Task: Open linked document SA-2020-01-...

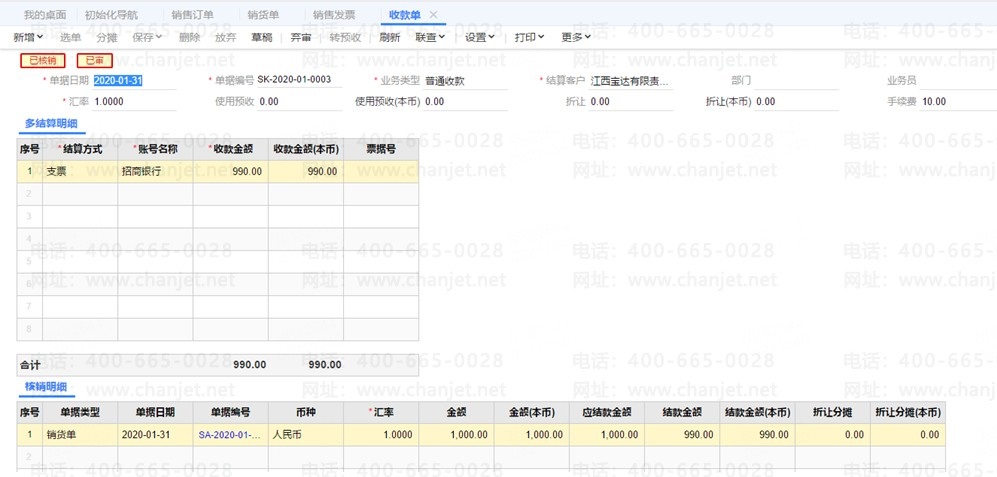Action: [x=230, y=435]
